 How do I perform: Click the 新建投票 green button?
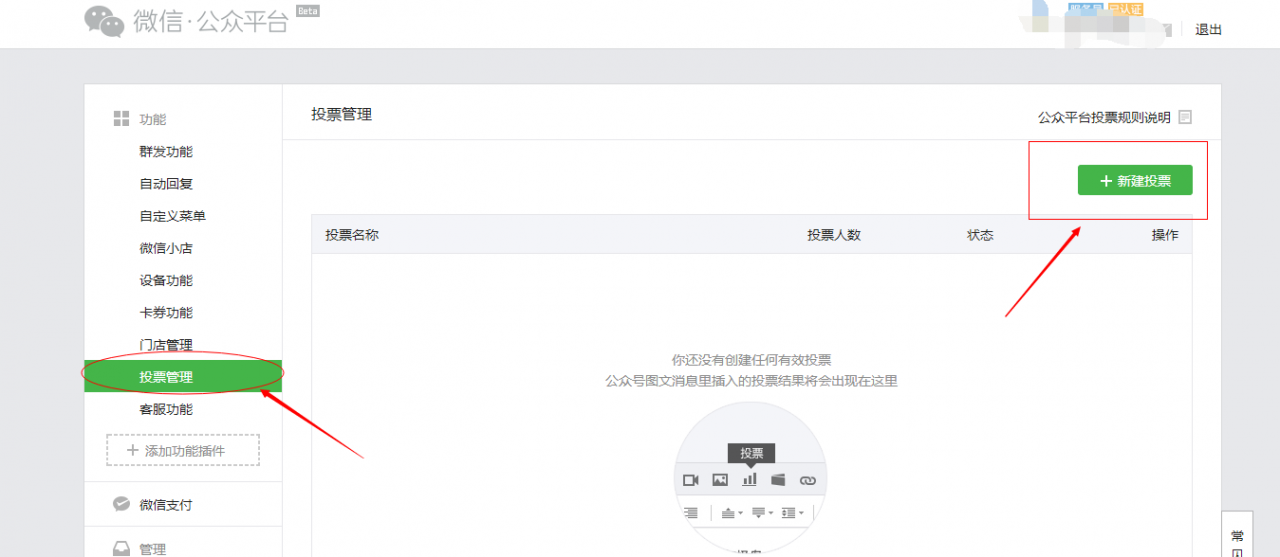pyautogui.click(x=1135, y=181)
